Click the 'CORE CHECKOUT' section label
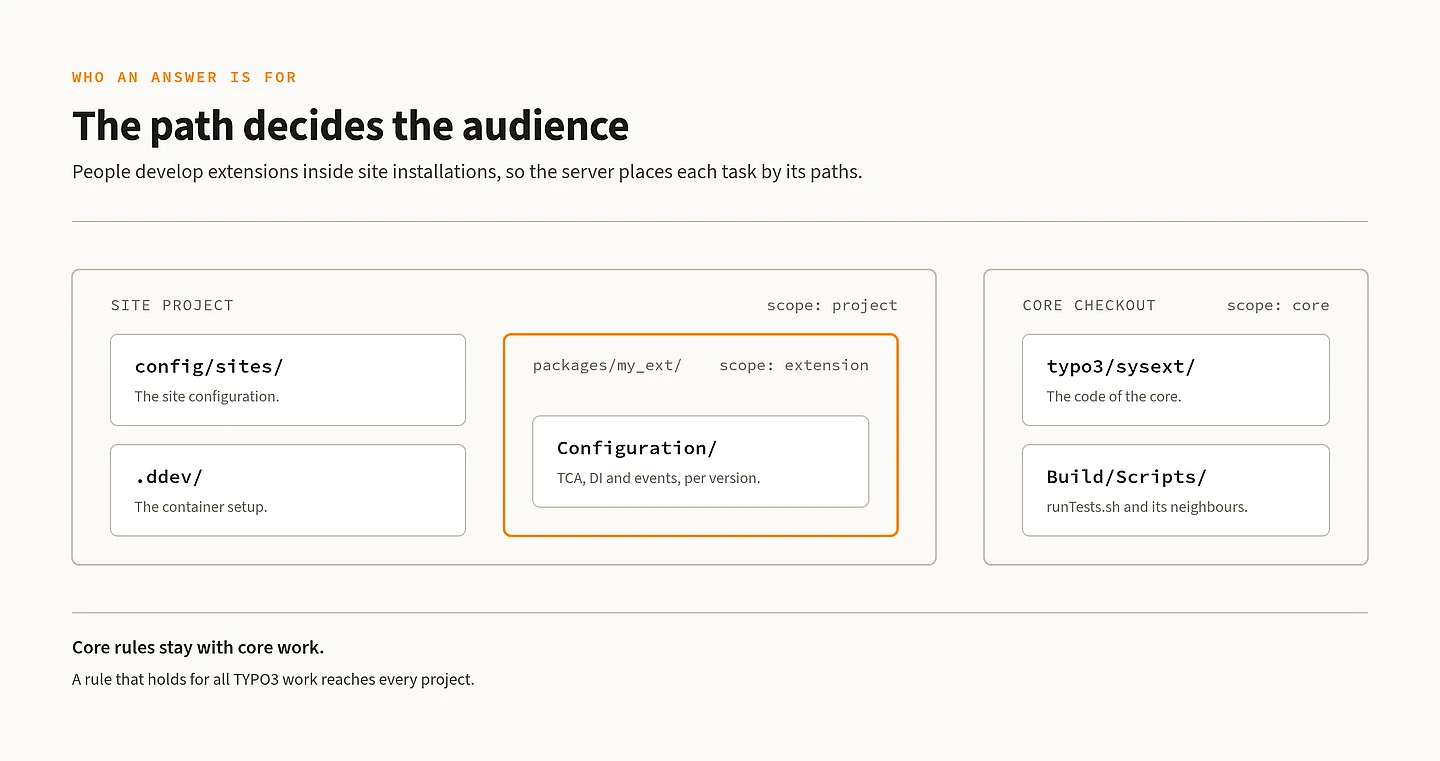The height and width of the screenshot is (761, 1440). (x=1089, y=305)
